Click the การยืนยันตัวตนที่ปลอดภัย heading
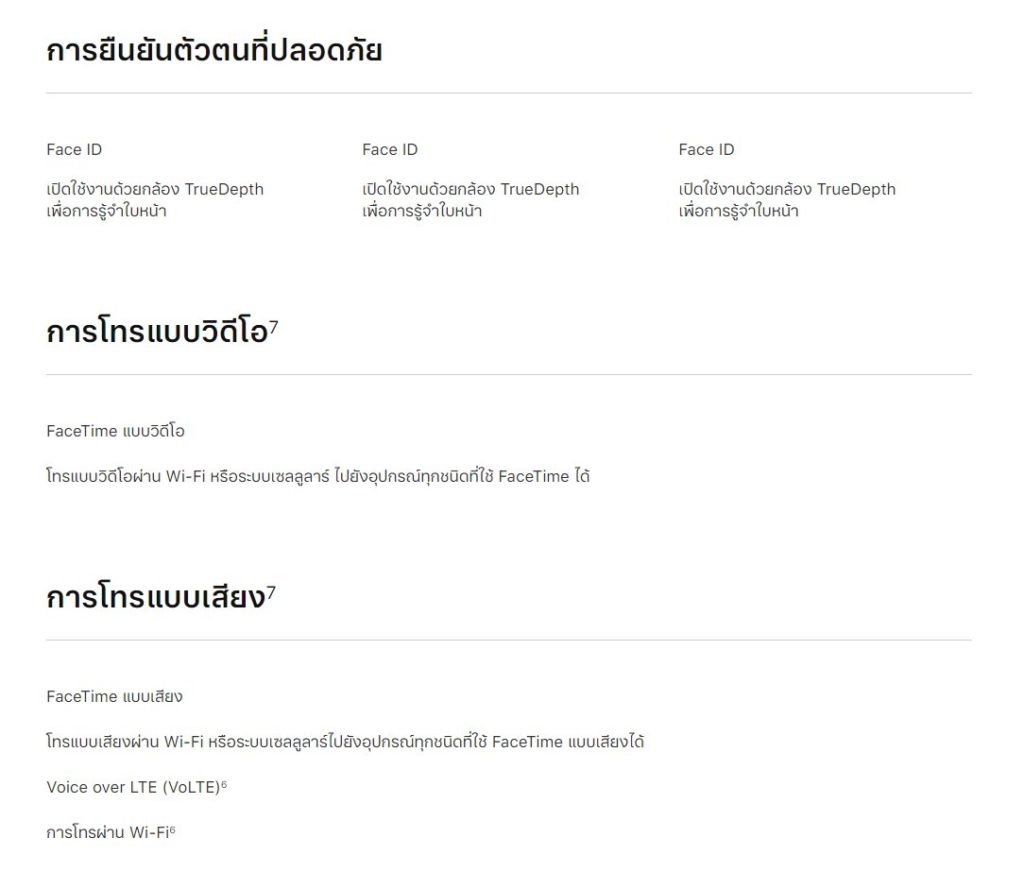 point(214,50)
